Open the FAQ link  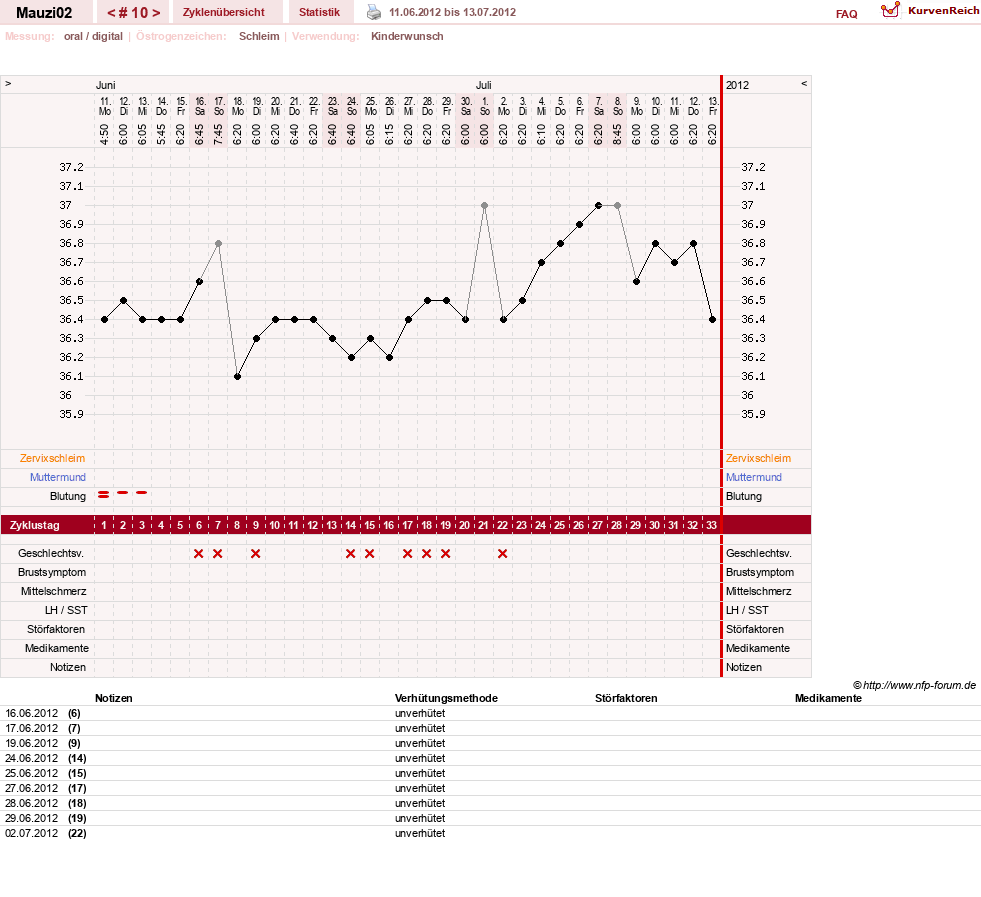tap(846, 14)
